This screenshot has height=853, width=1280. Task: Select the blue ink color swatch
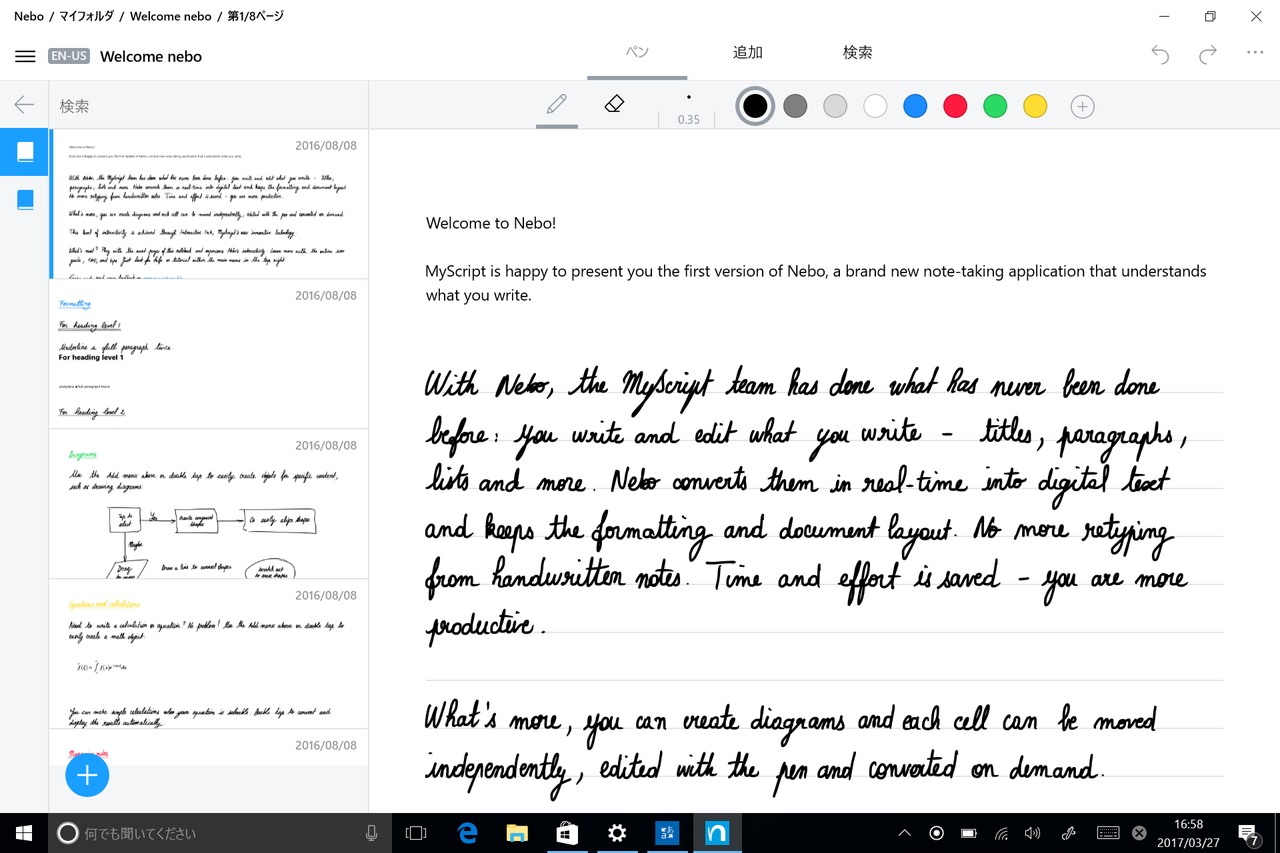coord(915,105)
